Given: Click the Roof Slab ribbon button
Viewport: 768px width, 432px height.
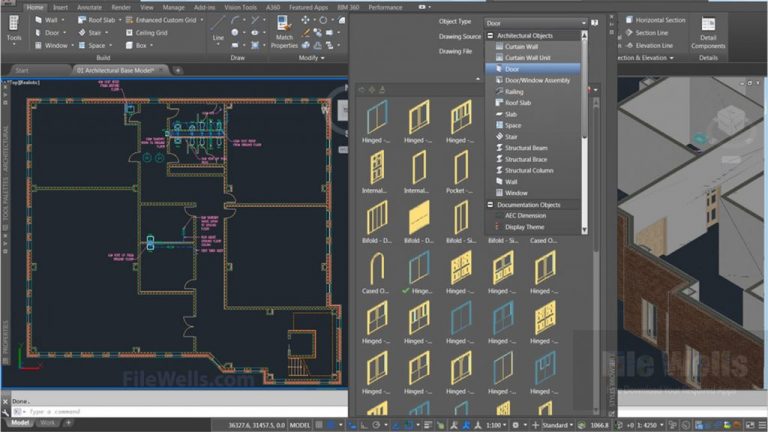Looking at the screenshot, I should [97, 20].
